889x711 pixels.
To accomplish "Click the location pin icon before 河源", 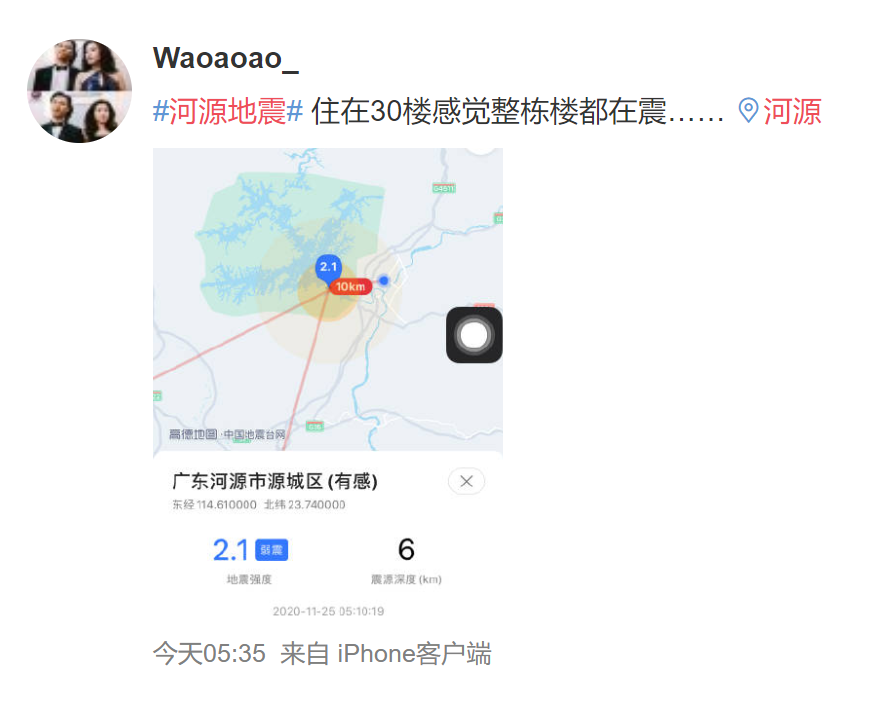I will click(748, 111).
